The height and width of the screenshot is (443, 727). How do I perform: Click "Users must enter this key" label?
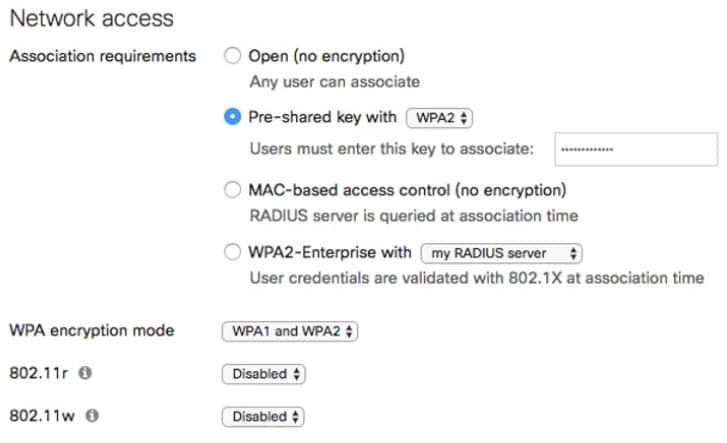point(392,149)
